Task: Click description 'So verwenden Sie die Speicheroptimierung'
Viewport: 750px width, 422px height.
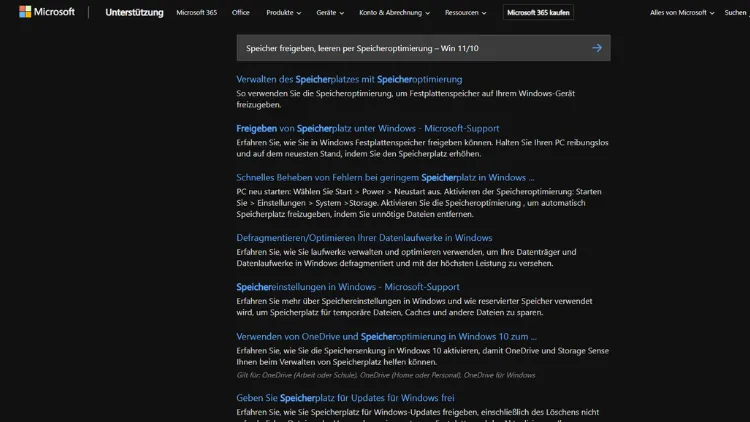Action: point(406,99)
